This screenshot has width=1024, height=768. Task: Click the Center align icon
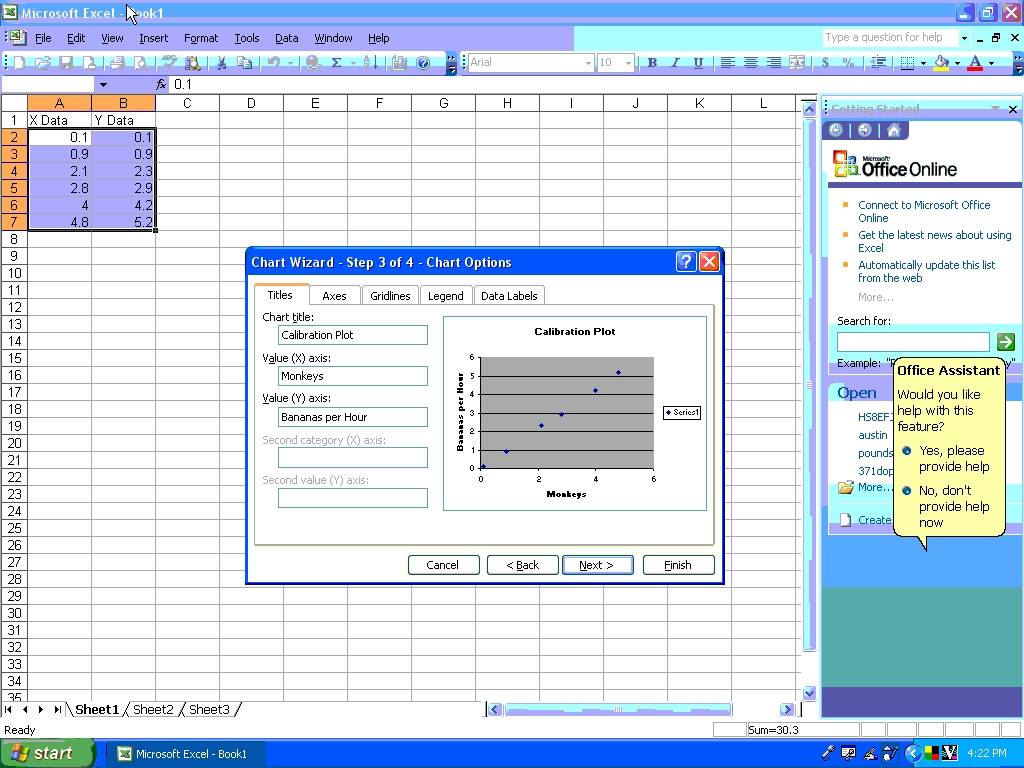point(750,62)
